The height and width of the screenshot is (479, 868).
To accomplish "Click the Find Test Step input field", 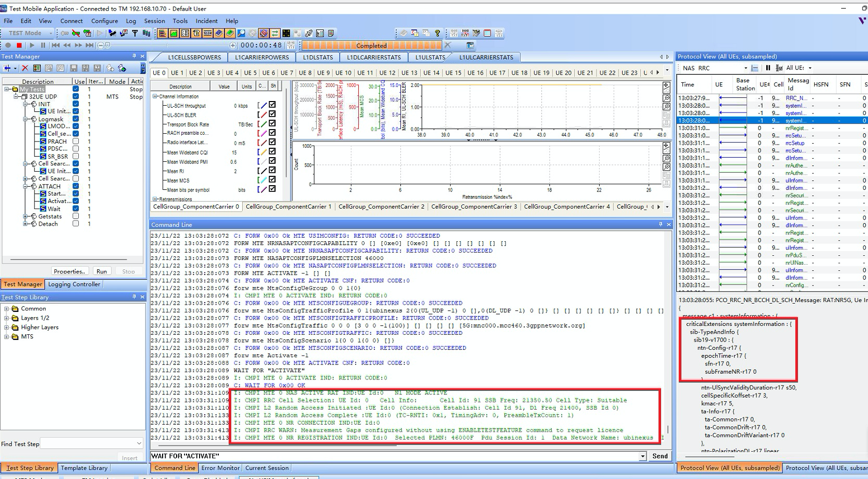I will (90, 444).
